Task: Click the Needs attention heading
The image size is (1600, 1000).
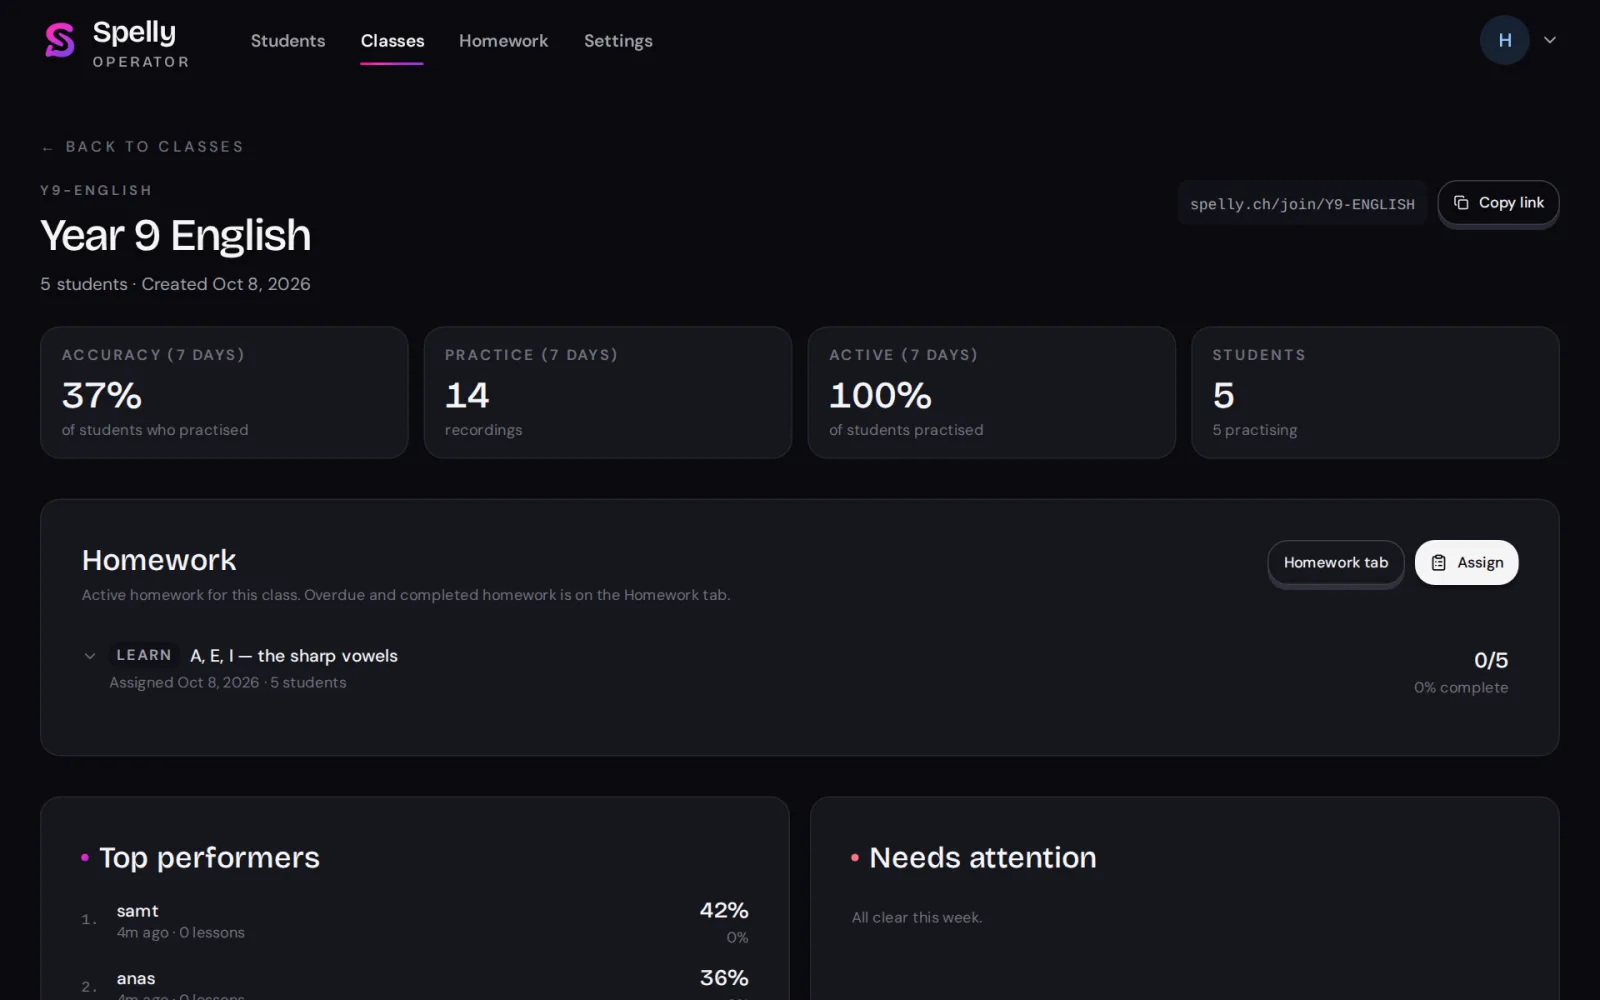Action: pyautogui.click(x=983, y=858)
